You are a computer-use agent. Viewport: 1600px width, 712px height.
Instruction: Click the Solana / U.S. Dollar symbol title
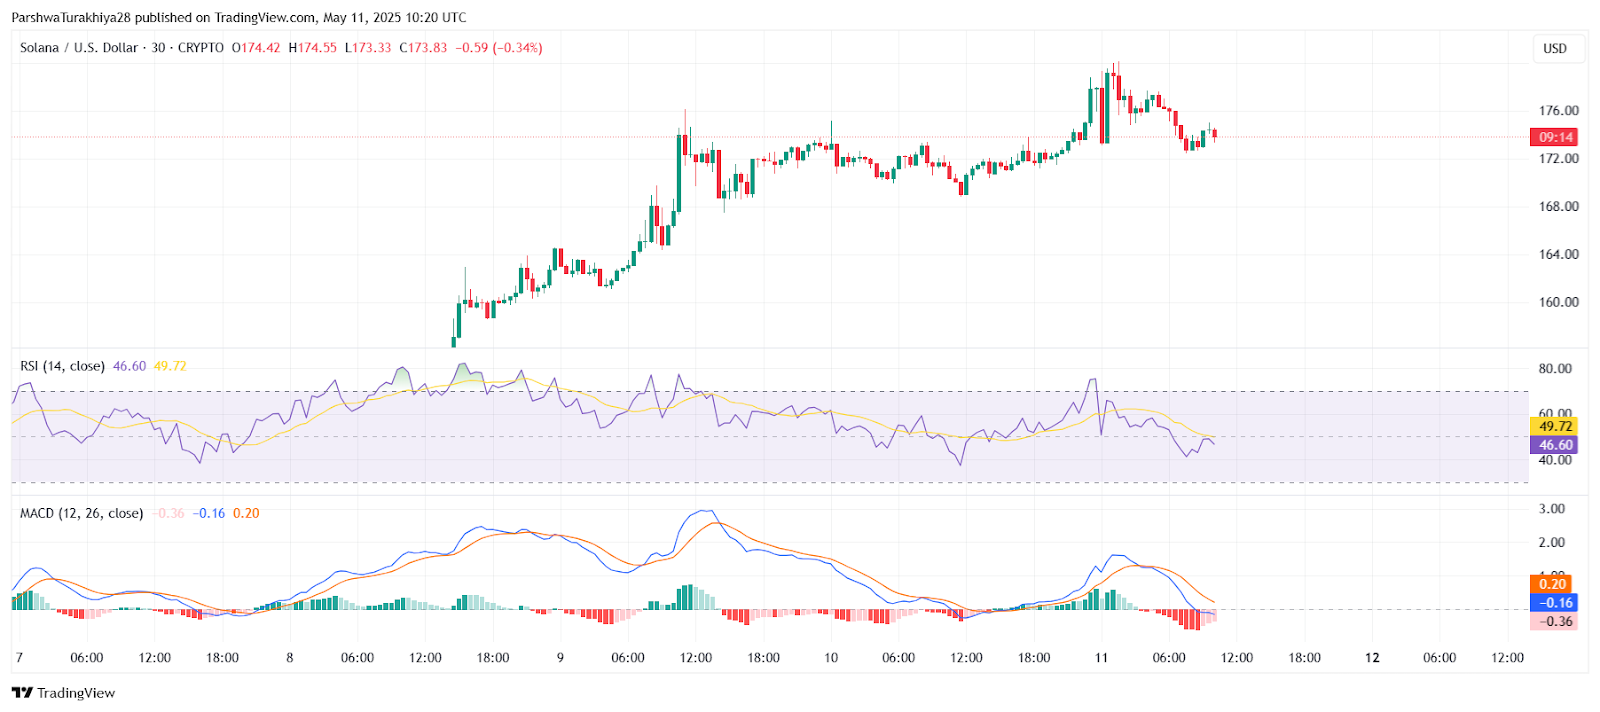[x=79, y=48]
